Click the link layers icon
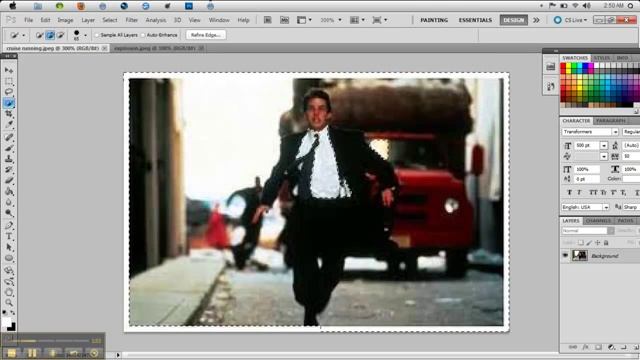The image size is (640, 360). [x=572, y=347]
